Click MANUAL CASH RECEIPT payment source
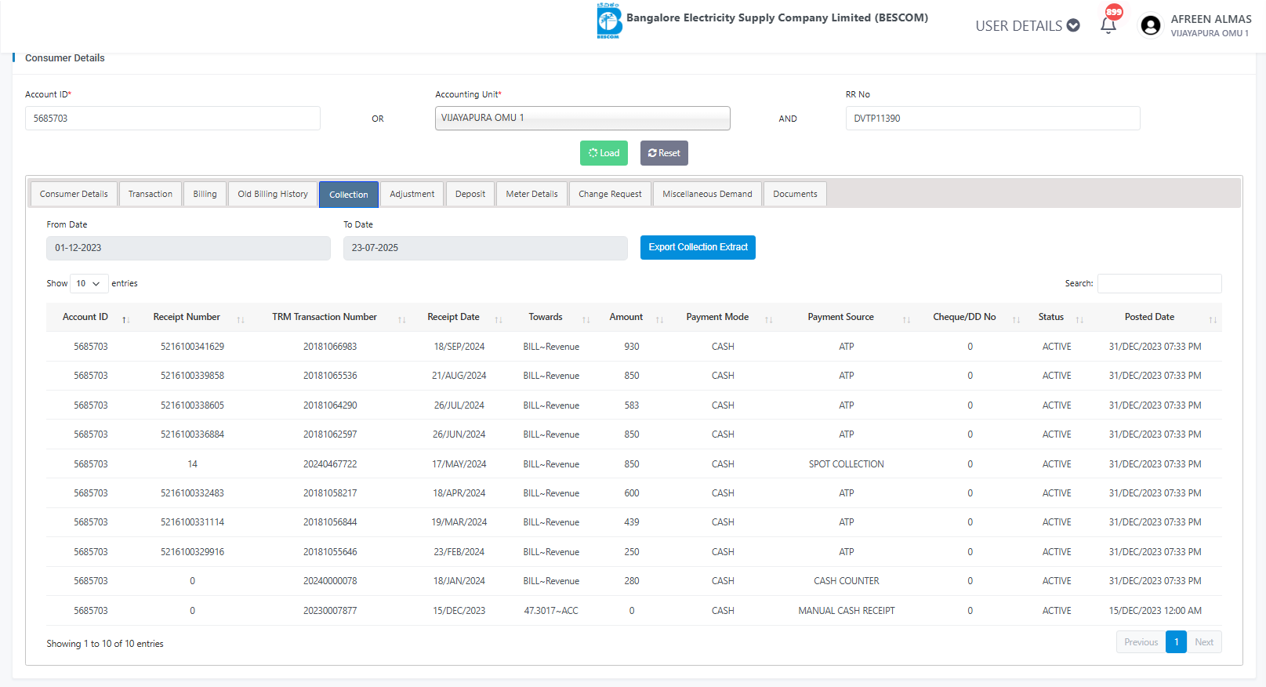 [846, 610]
